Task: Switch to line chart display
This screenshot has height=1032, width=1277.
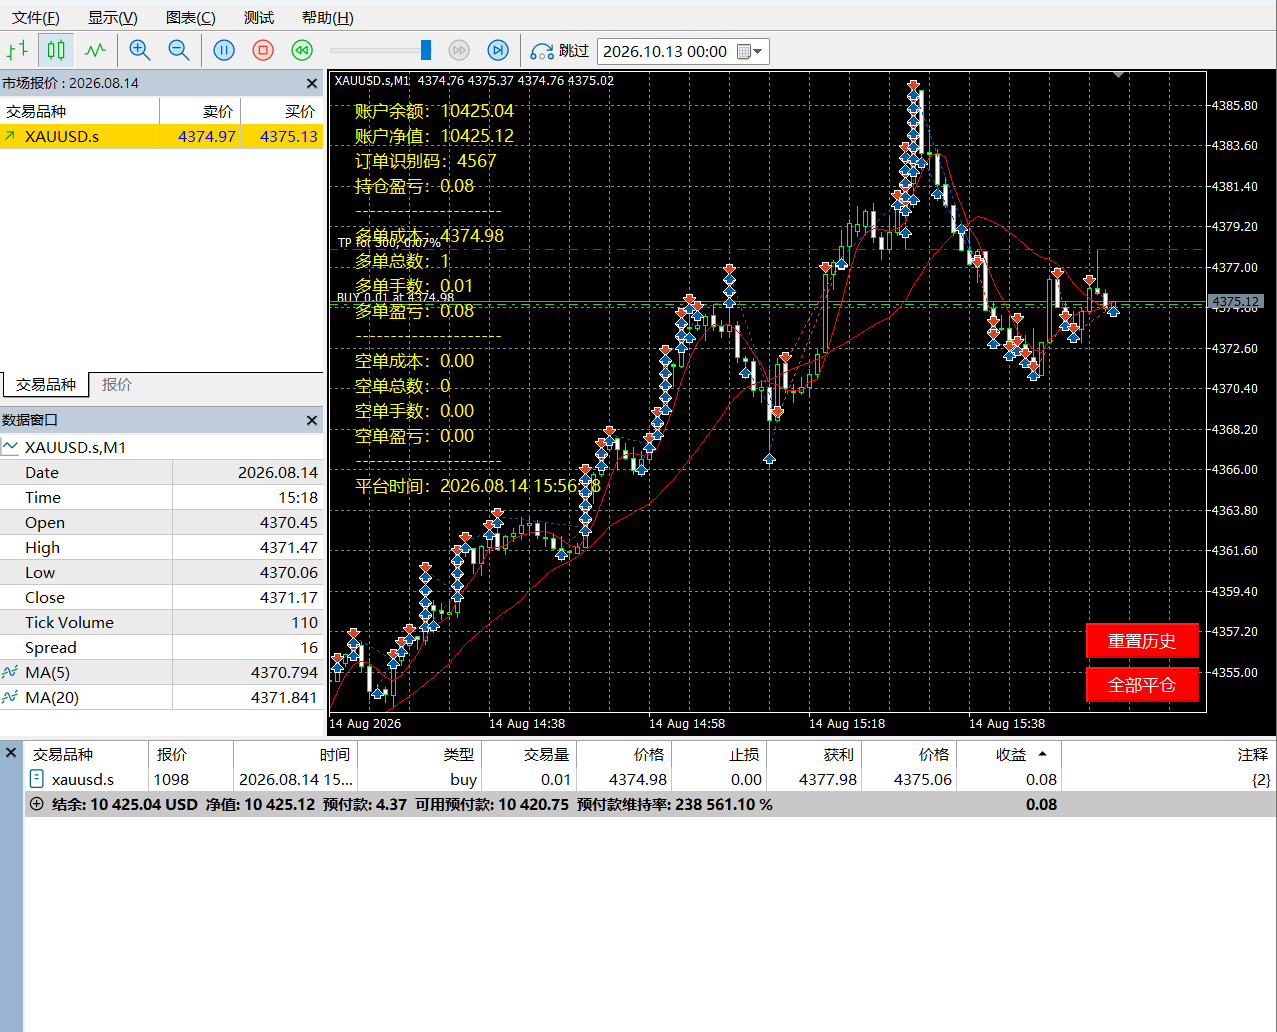Action: click(x=95, y=50)
